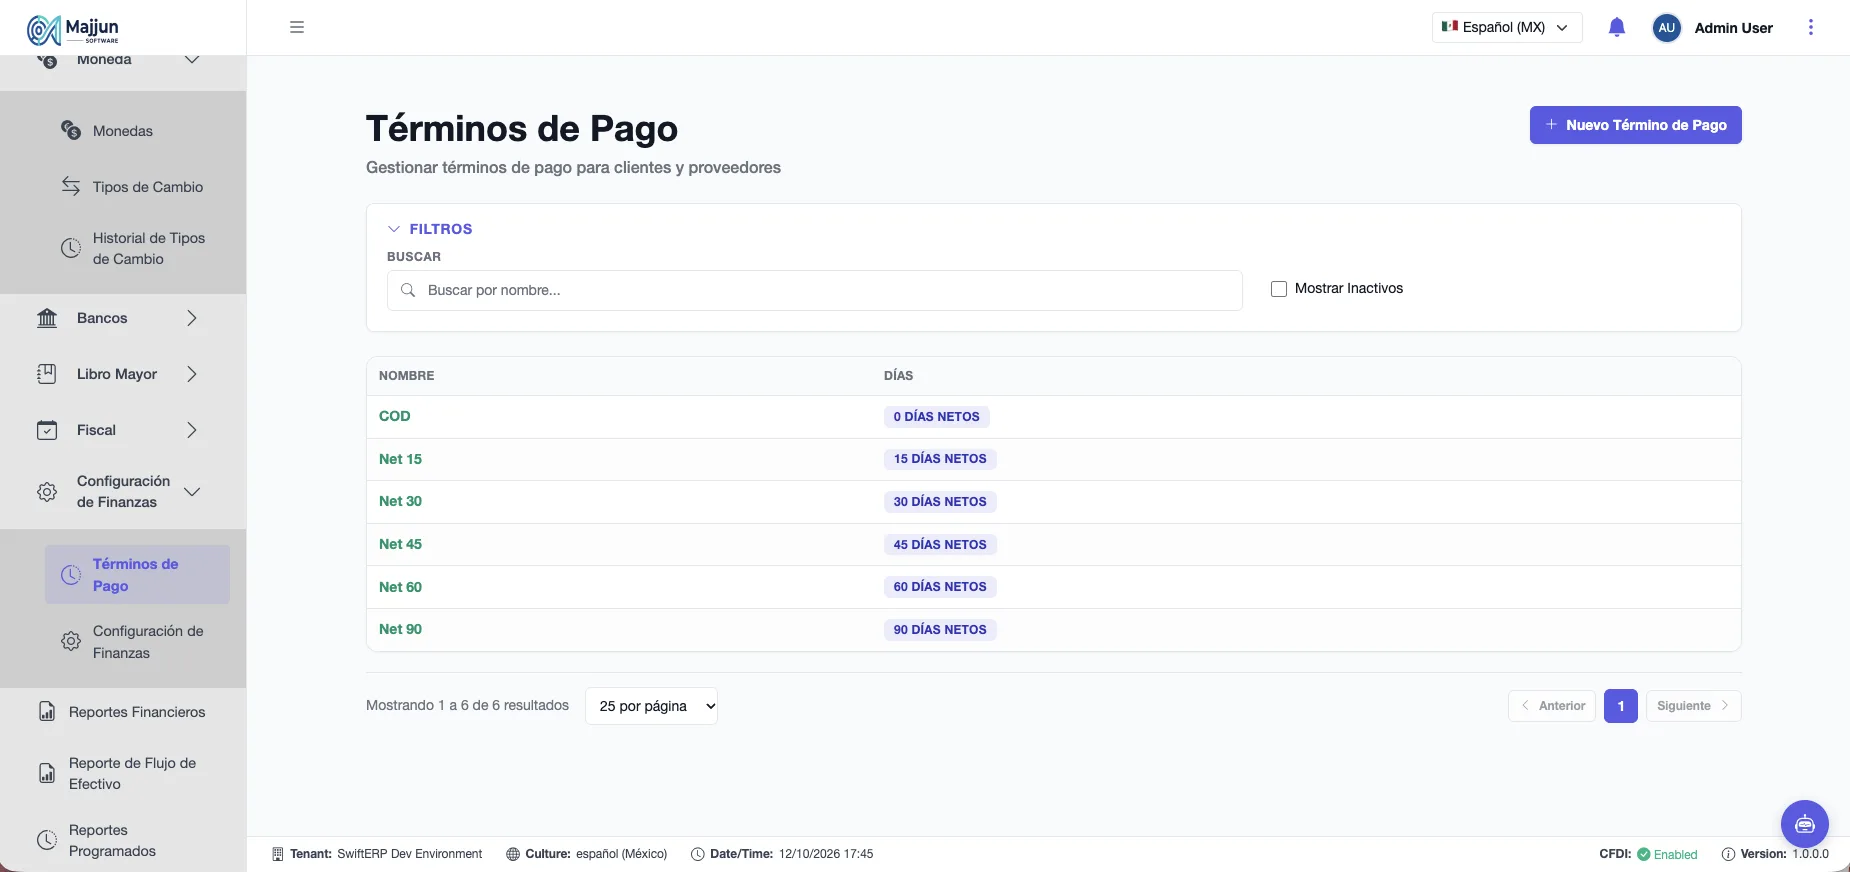Open Configuración de Finanzas submenu item
Viewport: 1850px width, 872px height.
coord(137,642)
